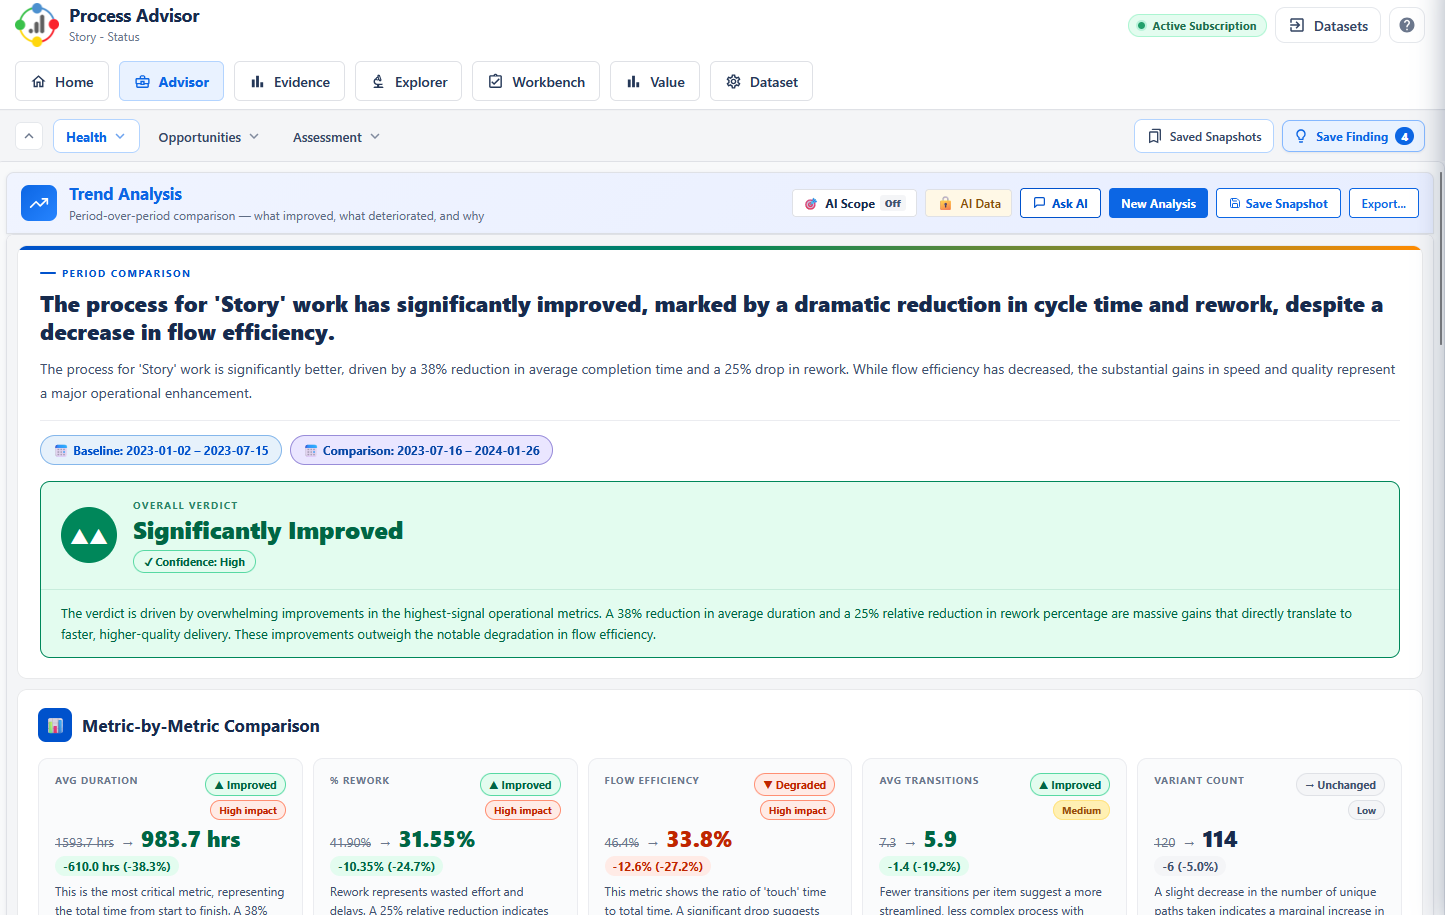Click the Medium tag on Avg Transitions
The image size is (1445, 915).
coord(1081,810)
